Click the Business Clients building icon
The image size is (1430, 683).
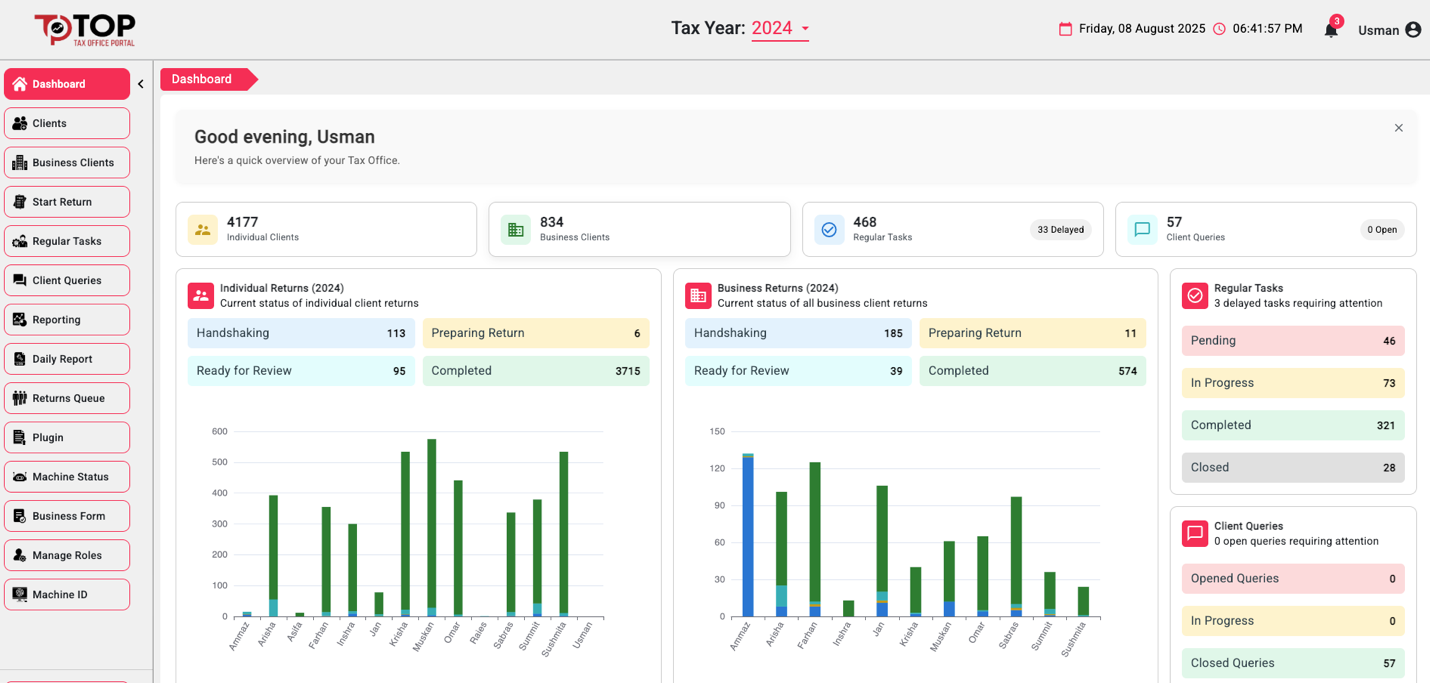515,230
